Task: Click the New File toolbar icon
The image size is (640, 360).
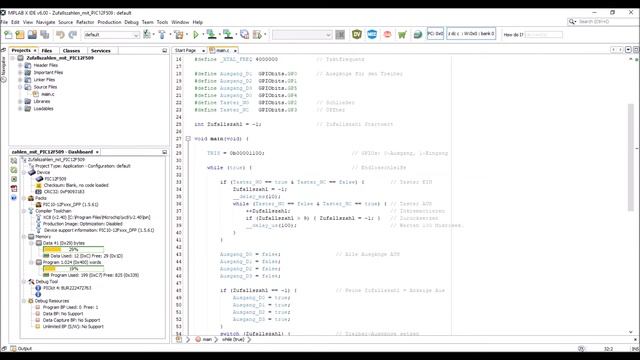Action: click(x=8, y=35)
